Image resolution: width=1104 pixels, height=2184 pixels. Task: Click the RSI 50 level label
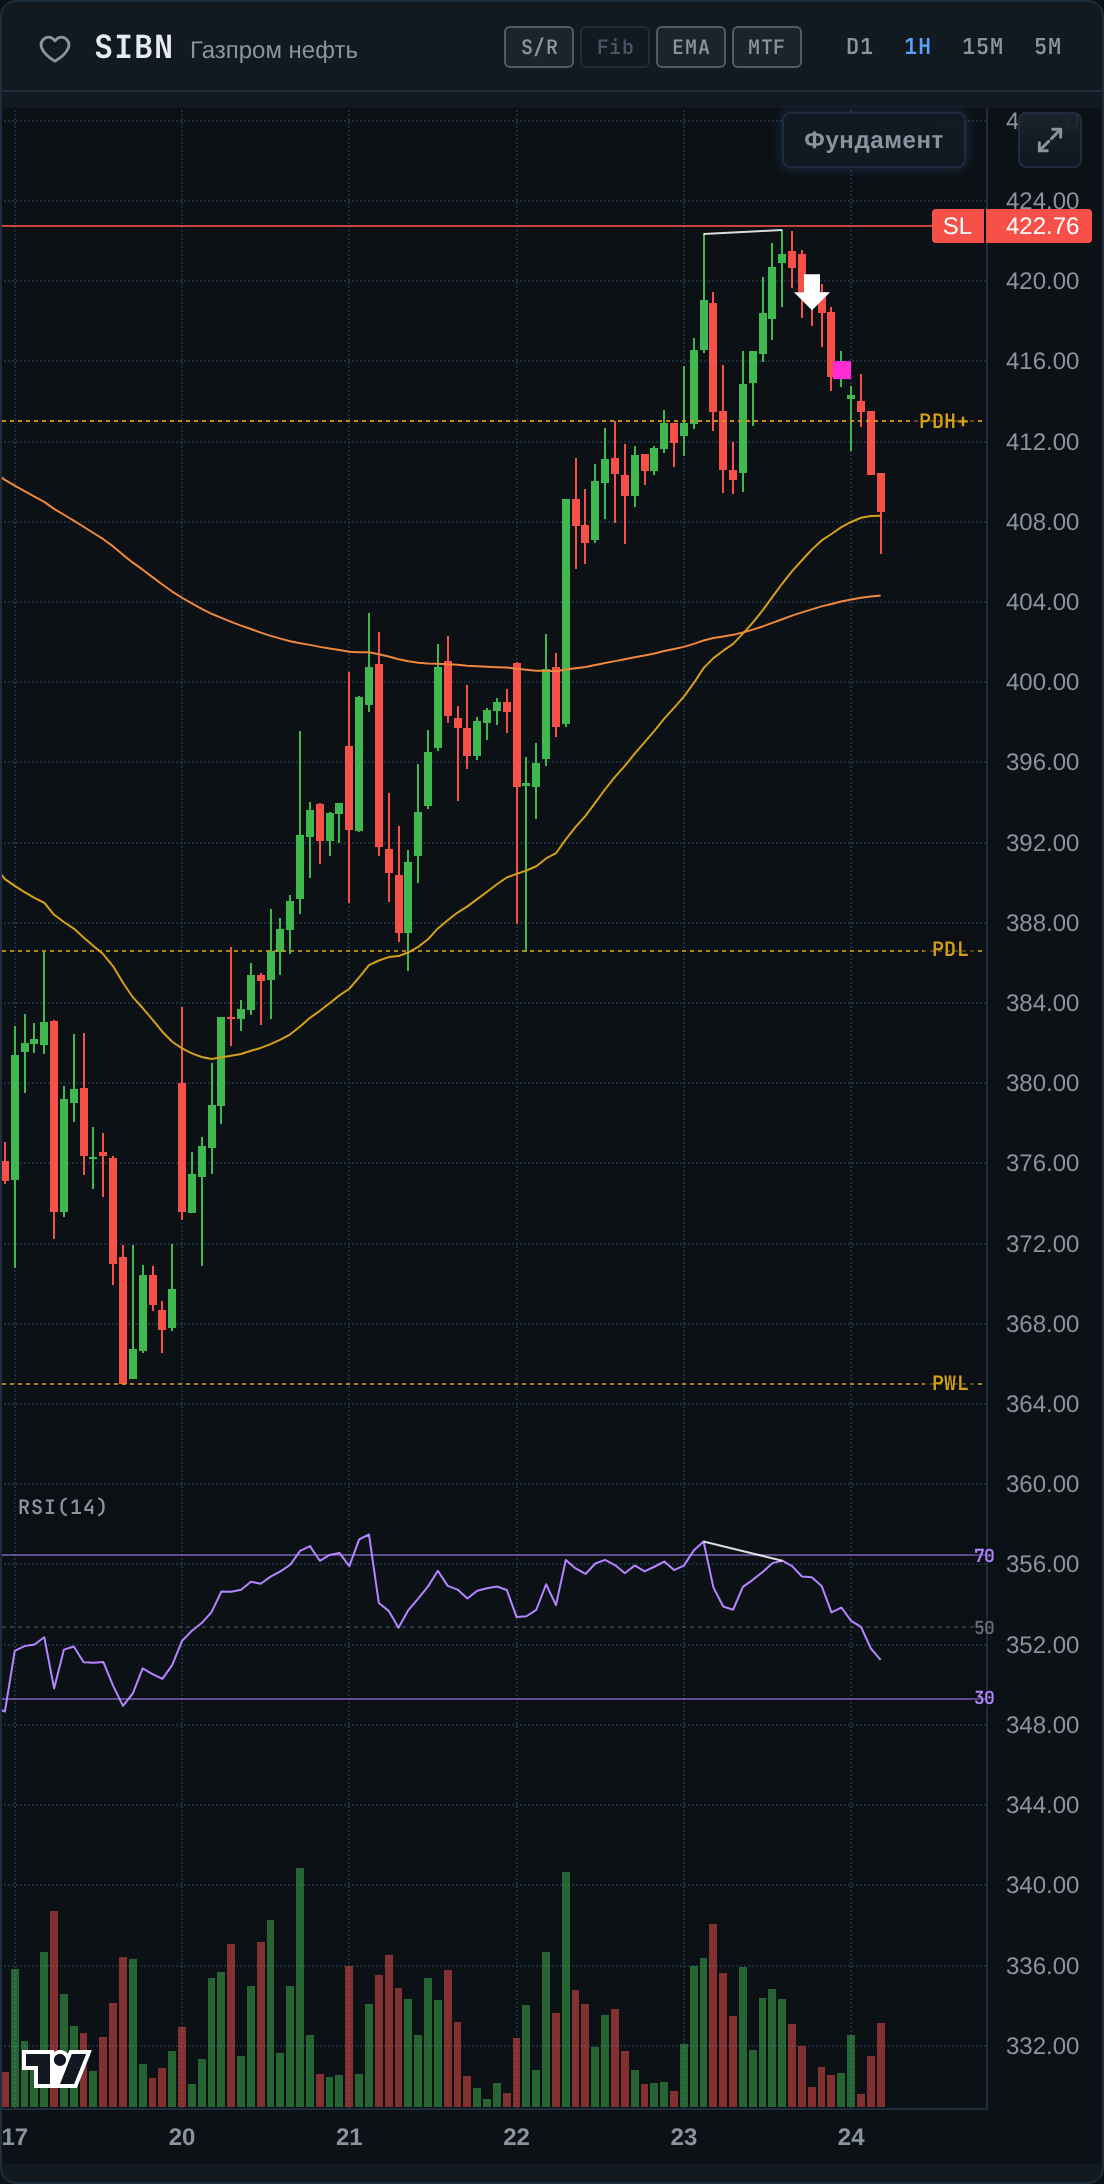984,1628
